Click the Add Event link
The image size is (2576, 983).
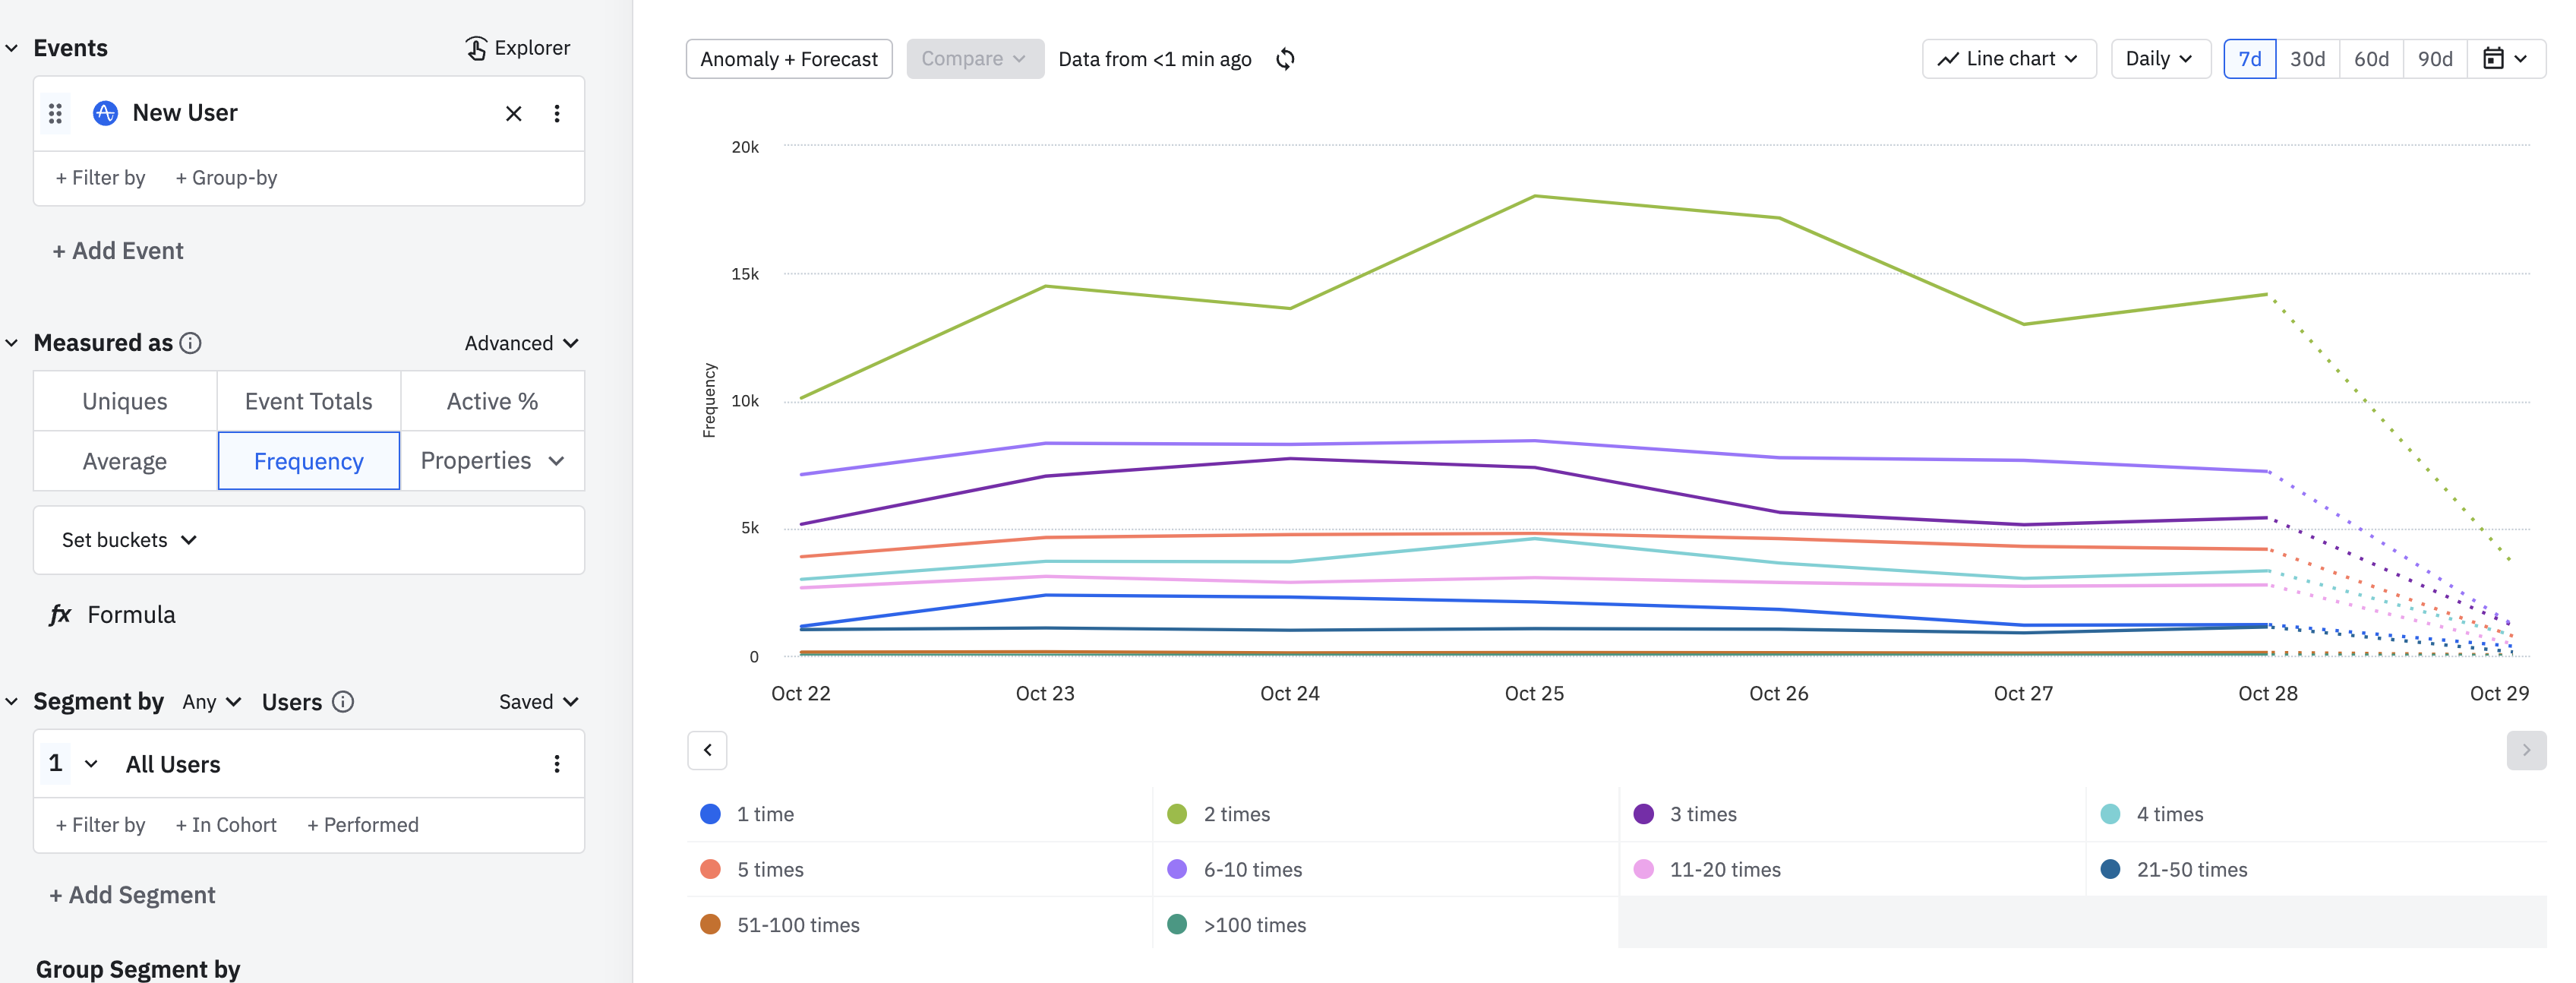[x=118, y=251]
